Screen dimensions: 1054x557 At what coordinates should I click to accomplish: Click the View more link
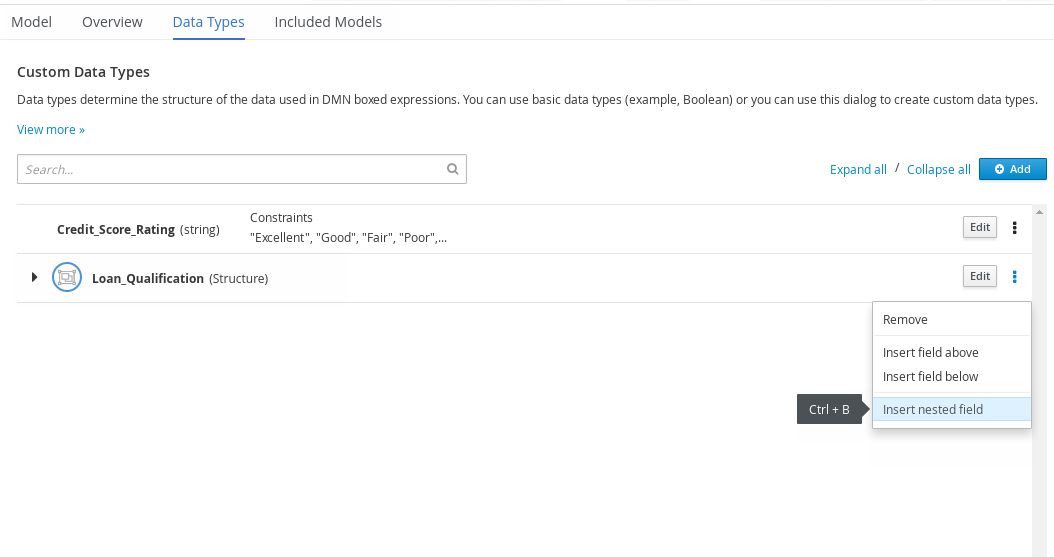pyautogui.click(x=51, y=130)
